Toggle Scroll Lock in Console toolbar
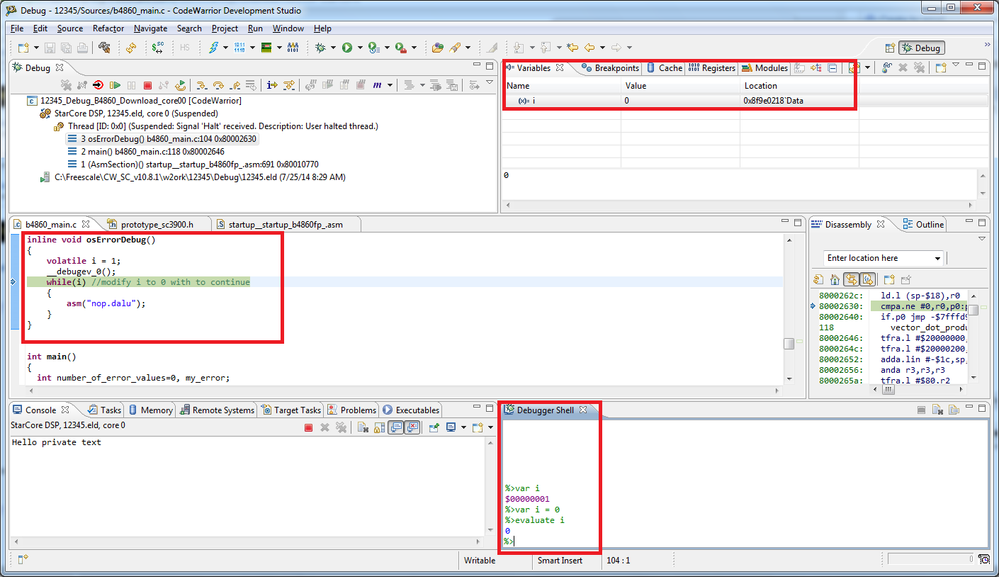Viewport: 999px width, 577px height. pyautogui.click(x=379, y=427)
